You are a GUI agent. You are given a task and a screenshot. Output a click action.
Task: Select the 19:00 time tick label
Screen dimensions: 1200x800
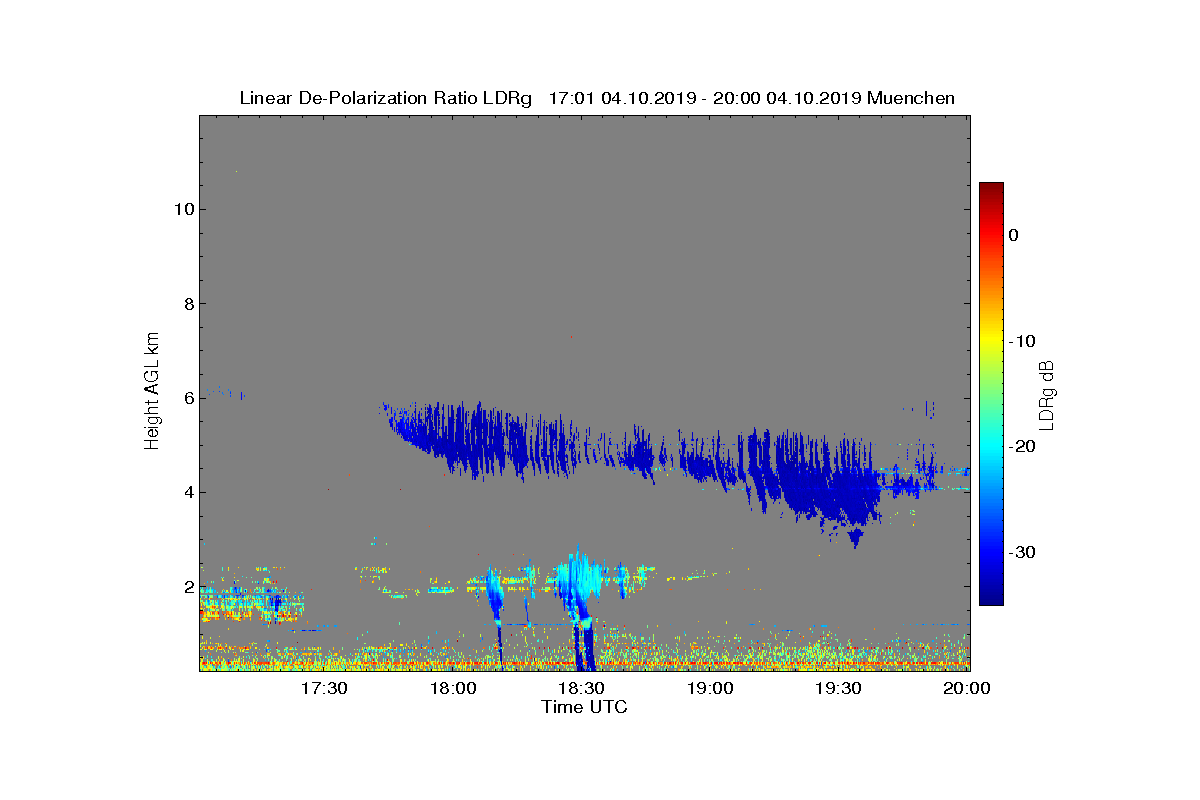(x=711, y=688)
